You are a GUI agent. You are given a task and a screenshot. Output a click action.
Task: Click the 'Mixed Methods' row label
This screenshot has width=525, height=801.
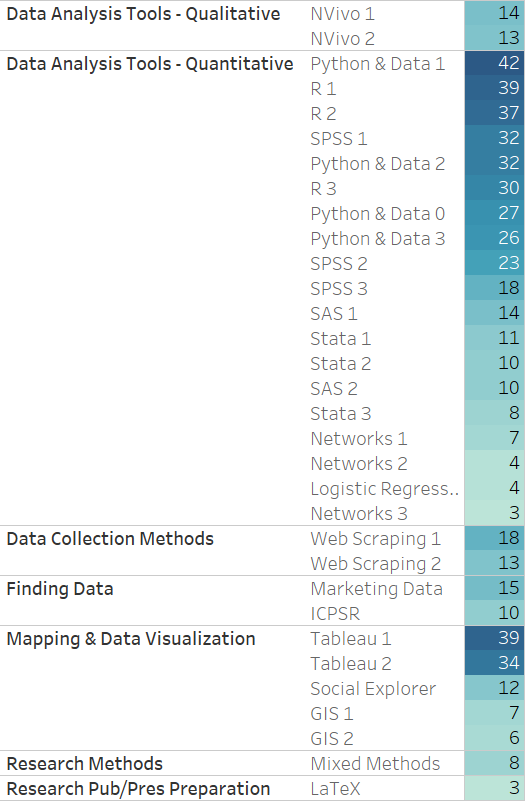[375, 765]
